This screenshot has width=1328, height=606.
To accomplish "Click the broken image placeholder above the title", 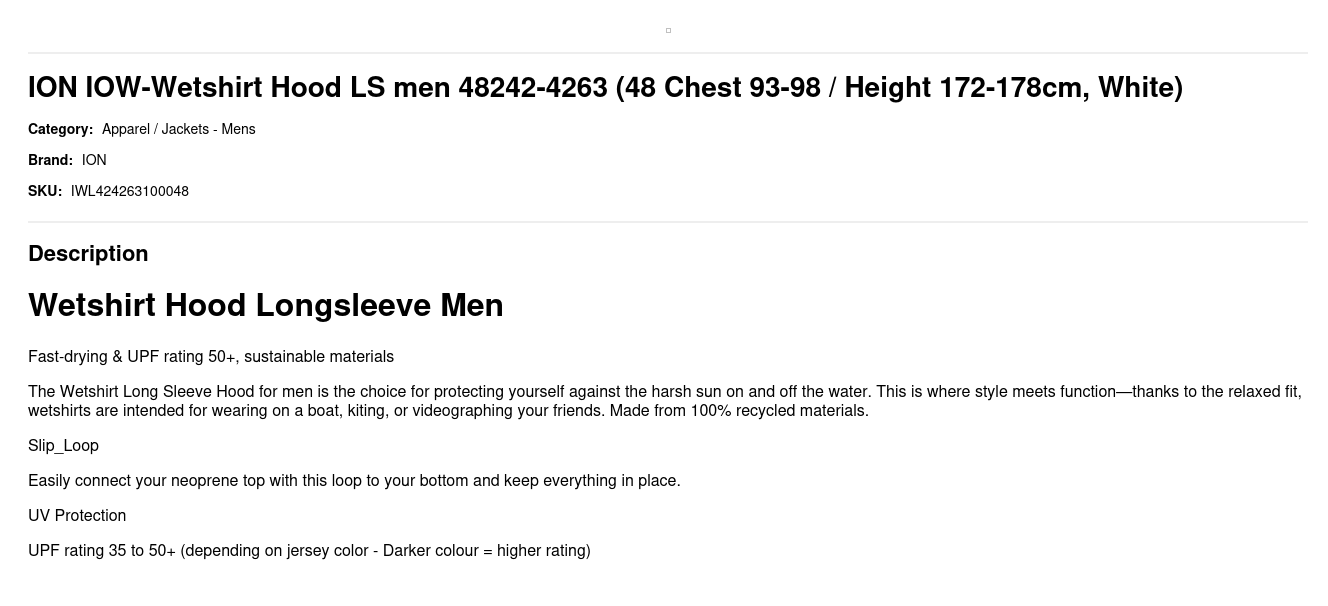I will pos(668,30).
